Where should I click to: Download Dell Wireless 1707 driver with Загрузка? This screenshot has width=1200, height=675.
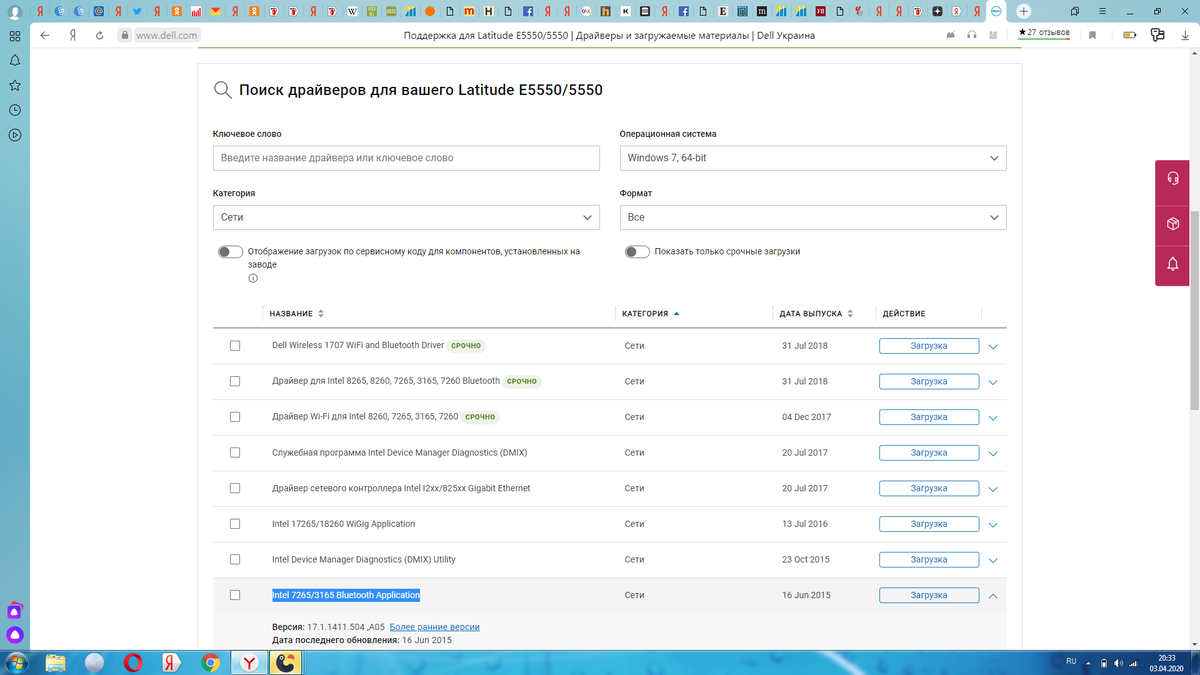(929, 346)
